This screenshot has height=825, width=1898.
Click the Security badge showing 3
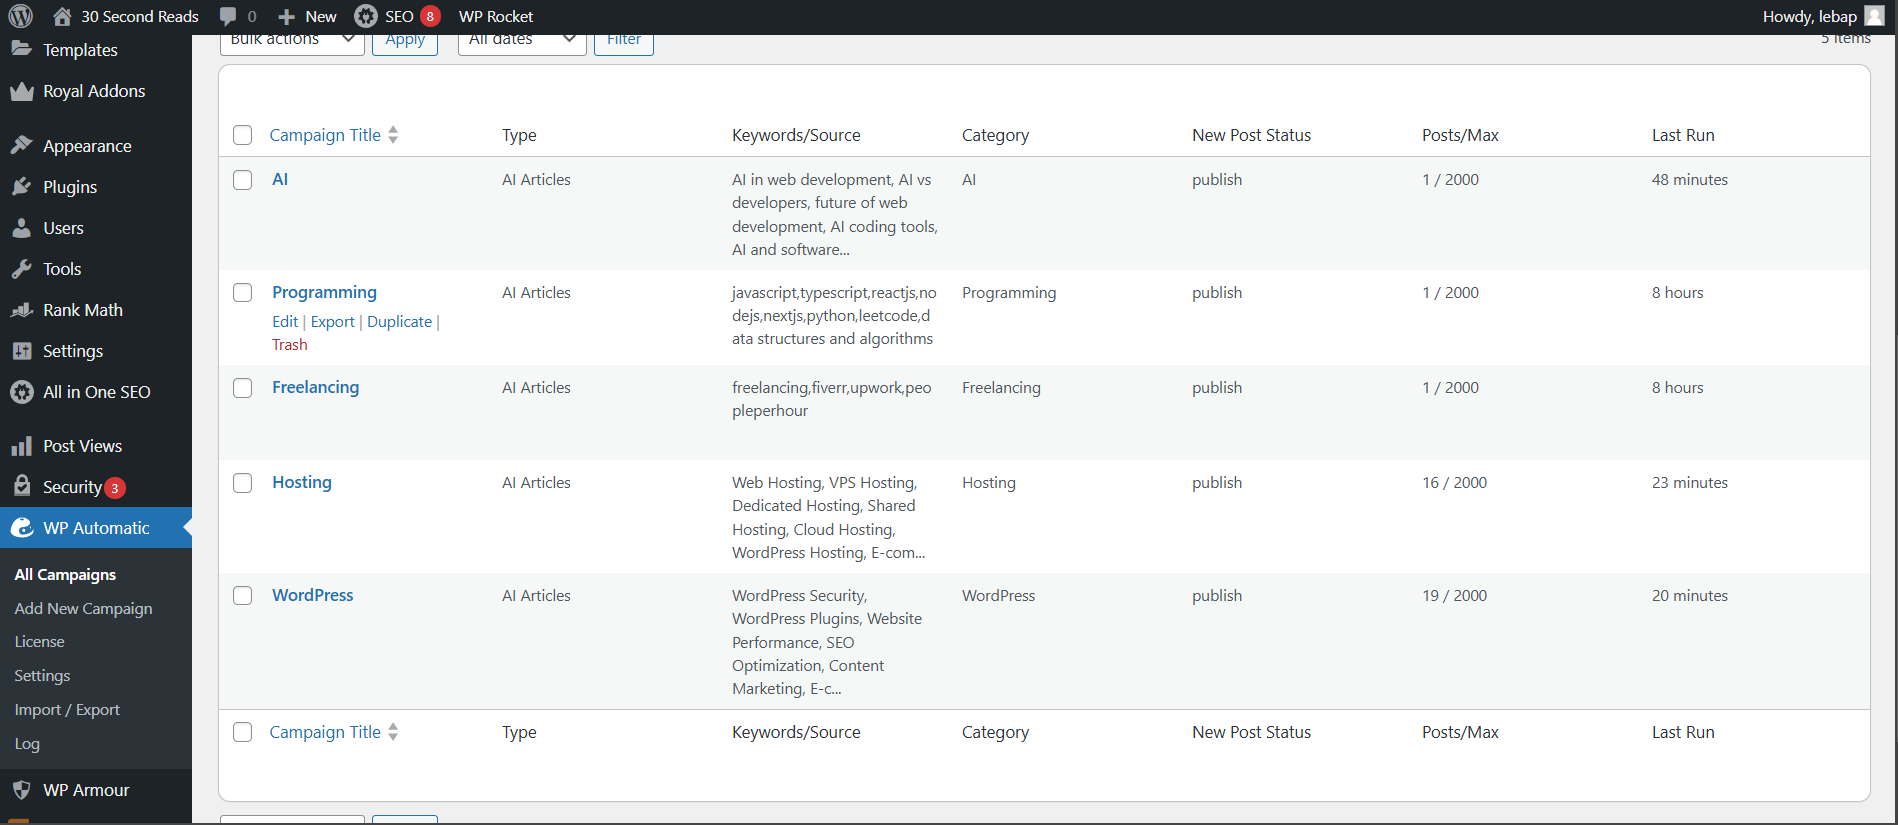tap(115, 488)
